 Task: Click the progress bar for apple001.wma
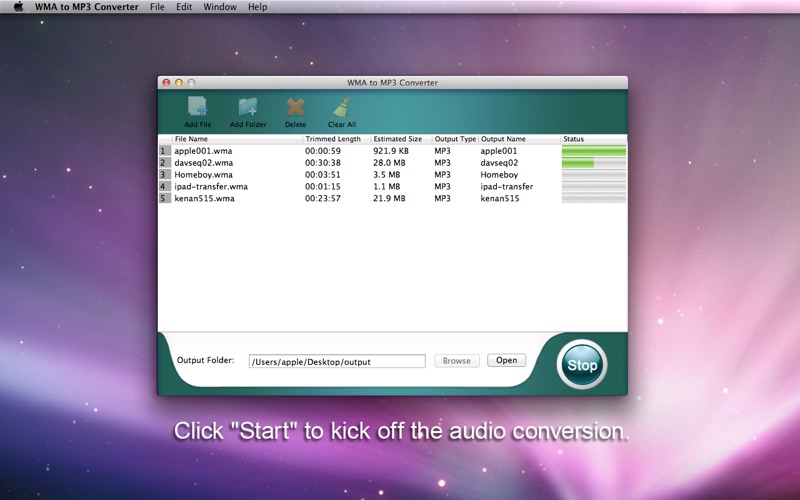pos(594,151)
